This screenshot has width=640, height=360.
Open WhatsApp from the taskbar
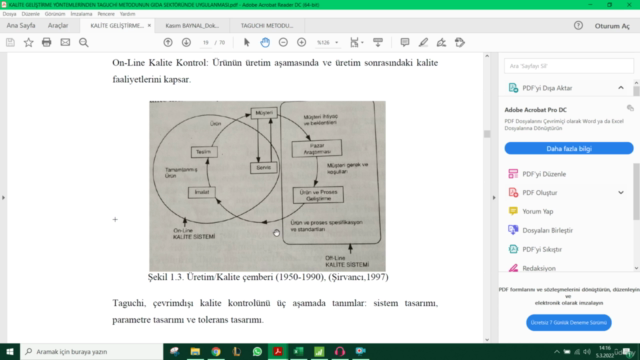point(257,351)
